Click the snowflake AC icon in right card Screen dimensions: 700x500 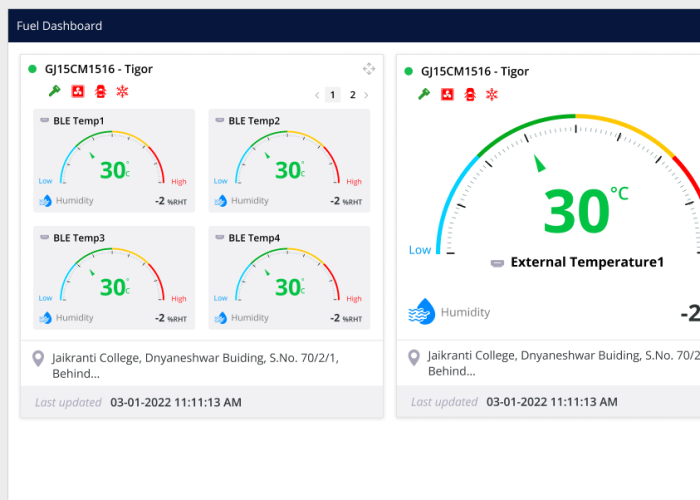click(x=491, y=95)
